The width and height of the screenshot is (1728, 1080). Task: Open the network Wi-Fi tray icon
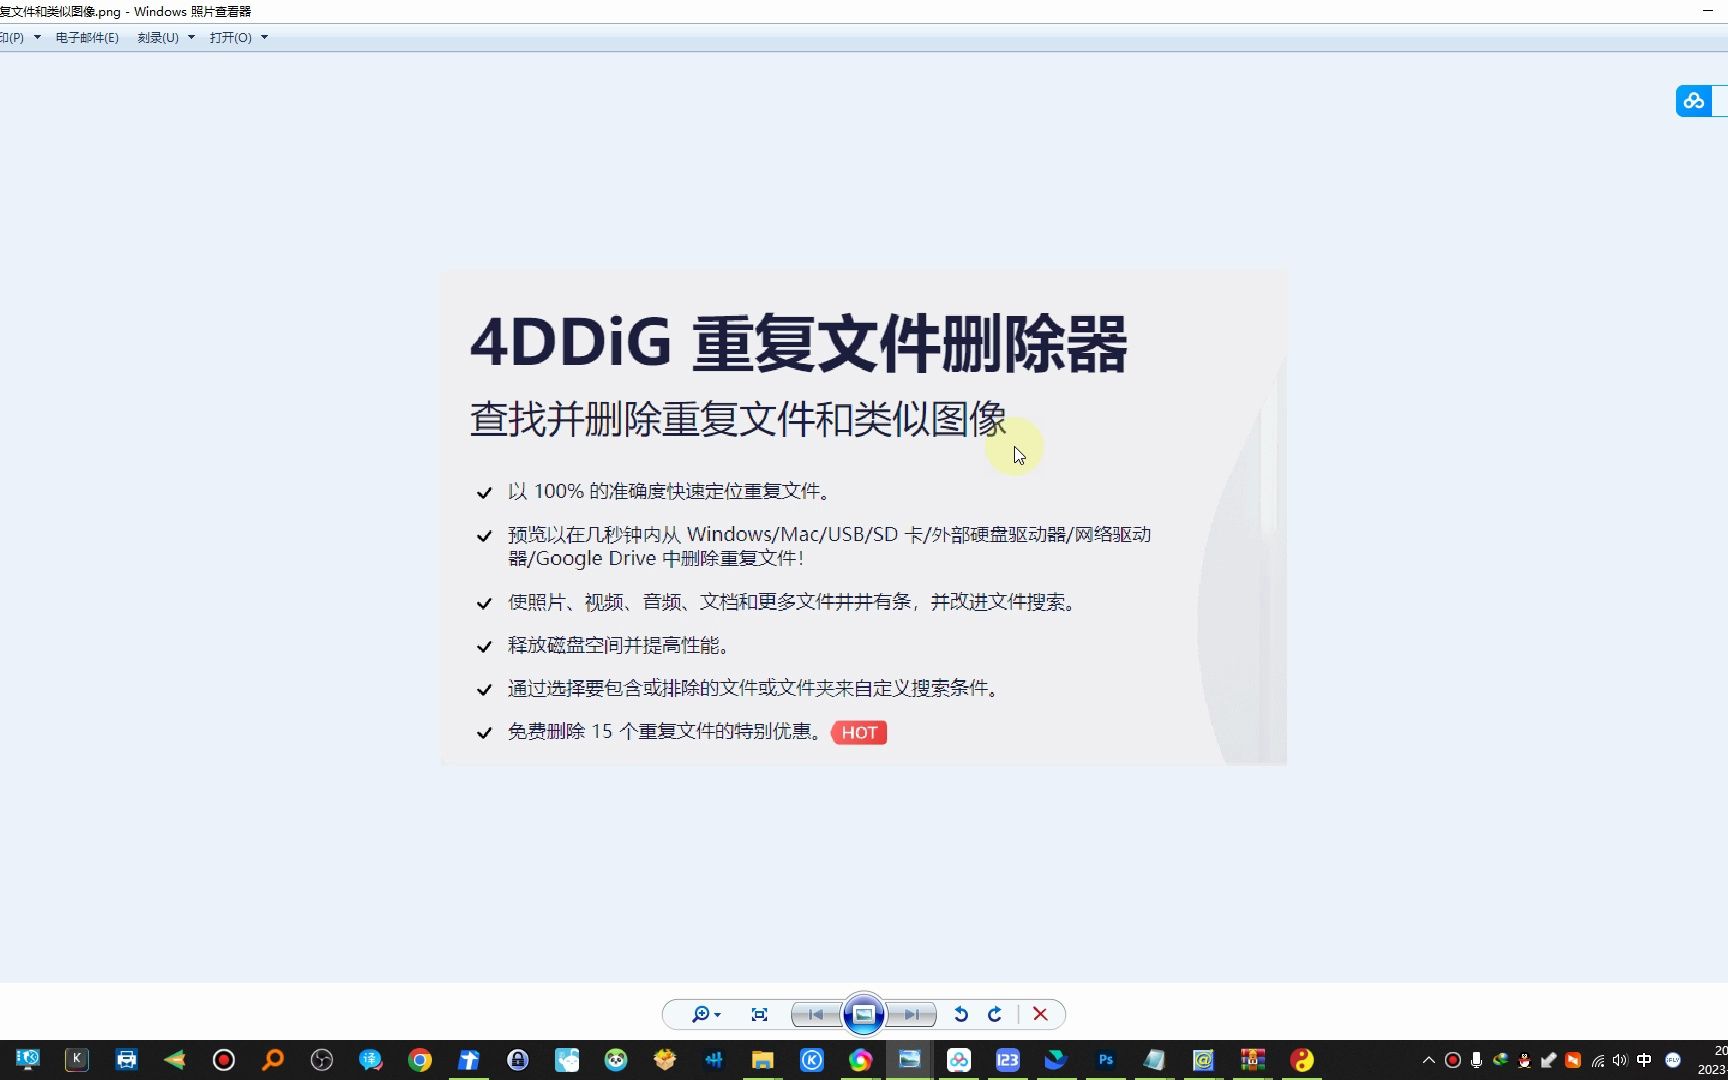pos(1598,1060)
